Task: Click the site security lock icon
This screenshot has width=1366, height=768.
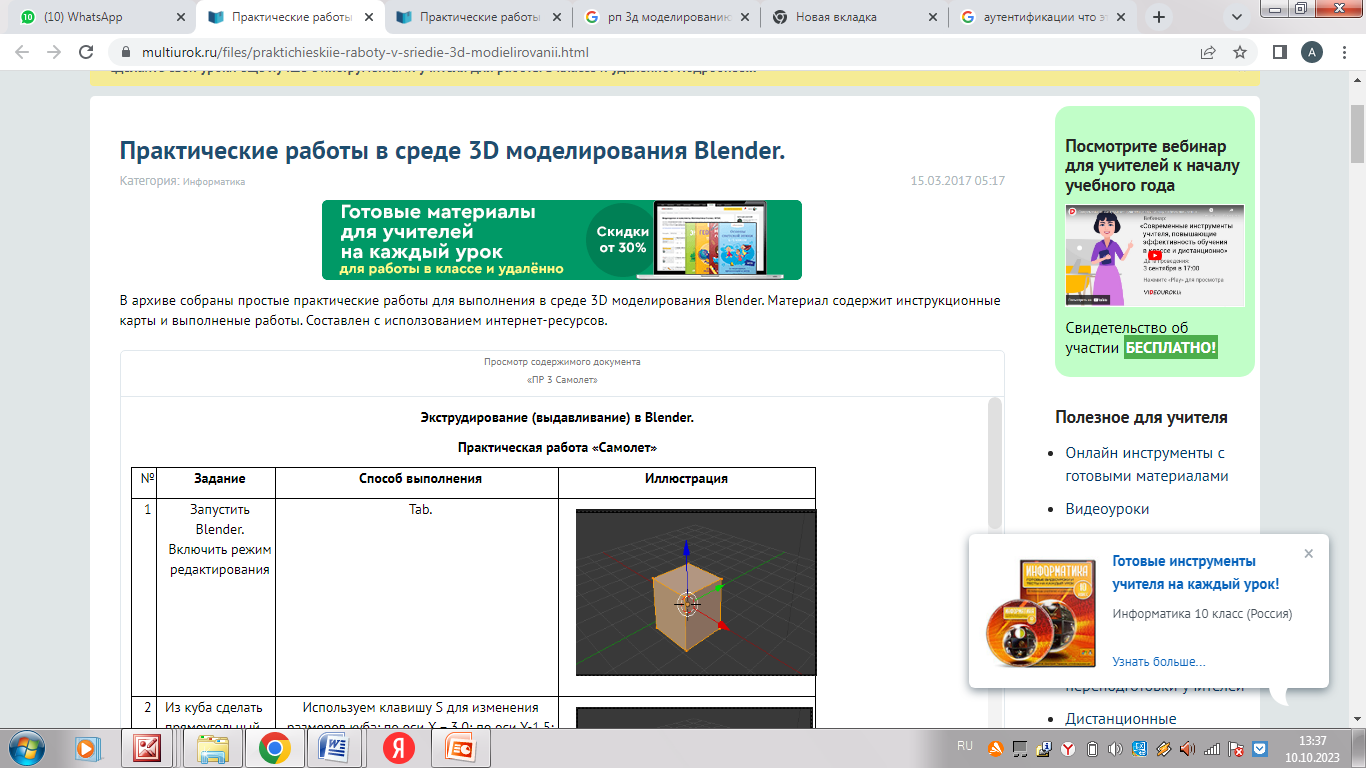Action: click(x=126, y=52)
